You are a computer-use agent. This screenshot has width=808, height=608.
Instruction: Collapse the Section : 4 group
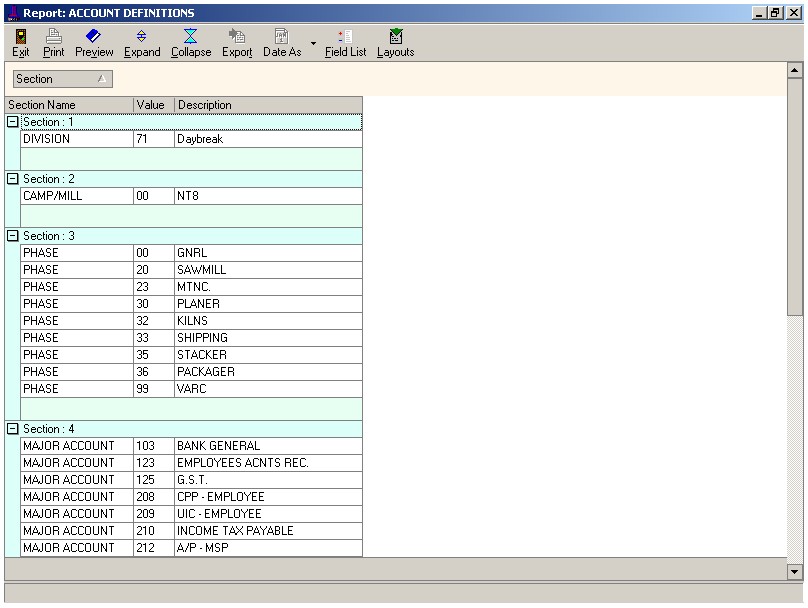point(13,429)
